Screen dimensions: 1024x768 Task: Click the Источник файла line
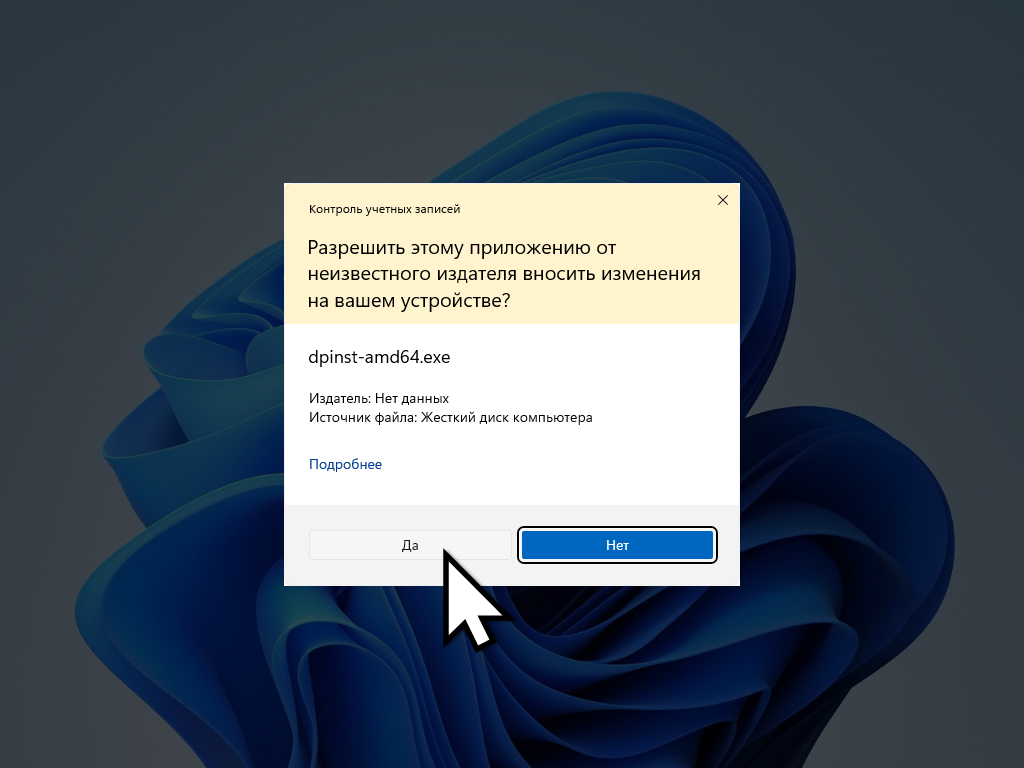click(451, 417)
